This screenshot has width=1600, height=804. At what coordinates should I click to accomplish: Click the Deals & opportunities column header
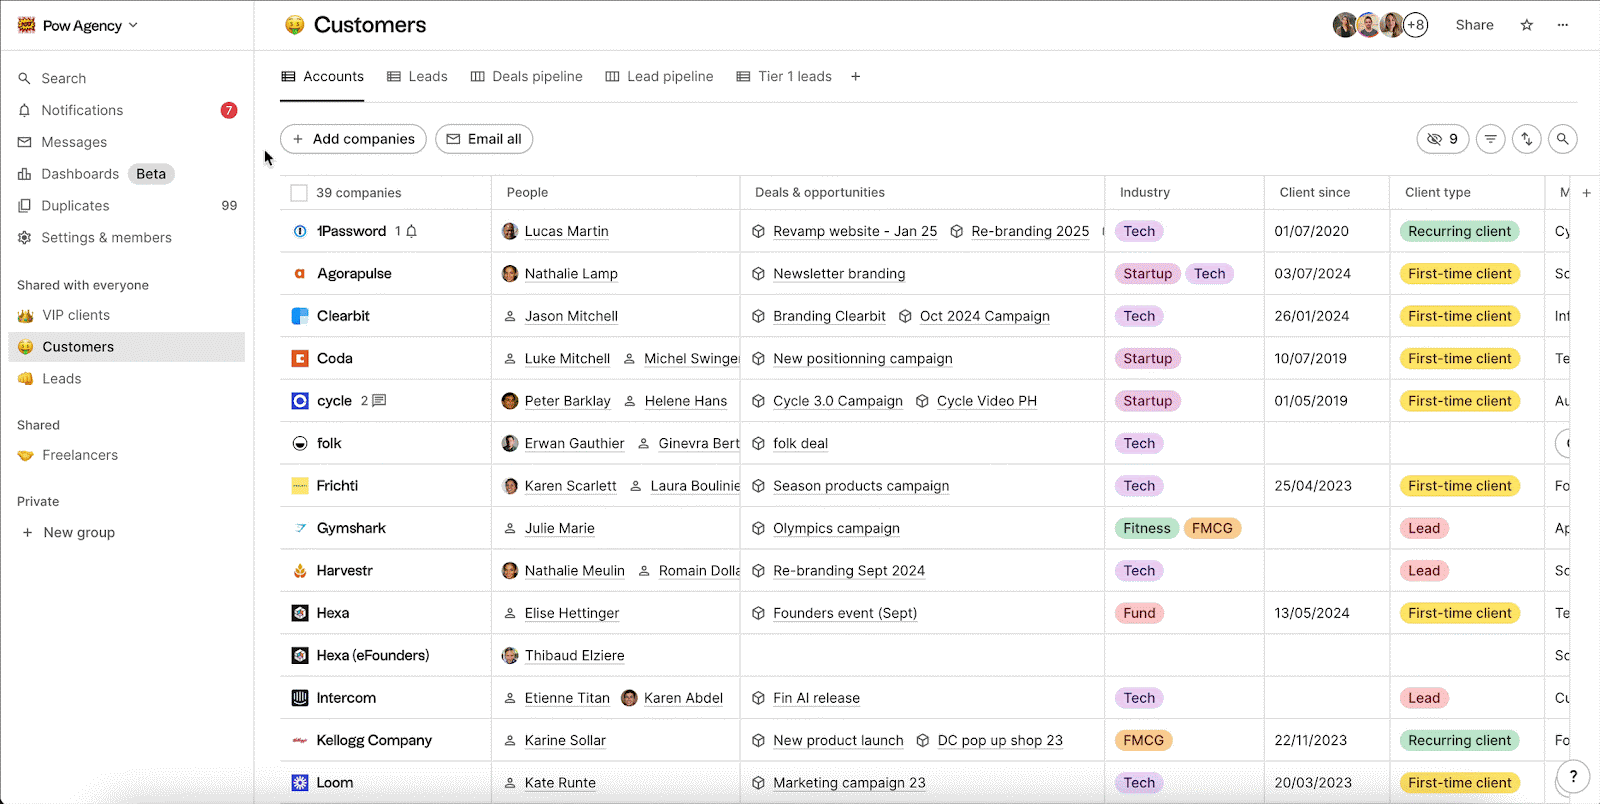tap(819, 193)
